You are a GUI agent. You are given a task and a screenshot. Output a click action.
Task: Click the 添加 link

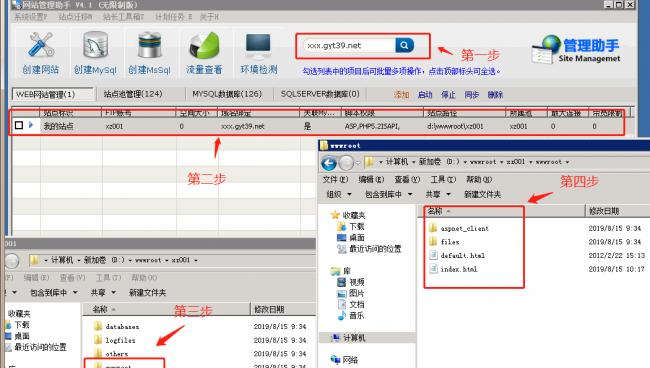coord(401,95)
